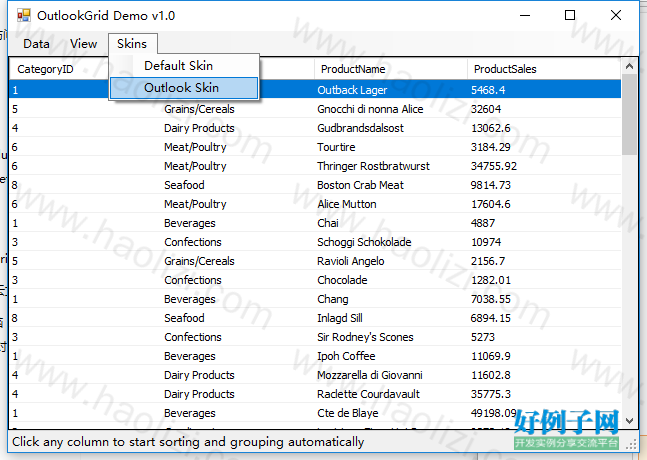Click Beverages in the Chai row
The image size is (647, 460).
189,223
